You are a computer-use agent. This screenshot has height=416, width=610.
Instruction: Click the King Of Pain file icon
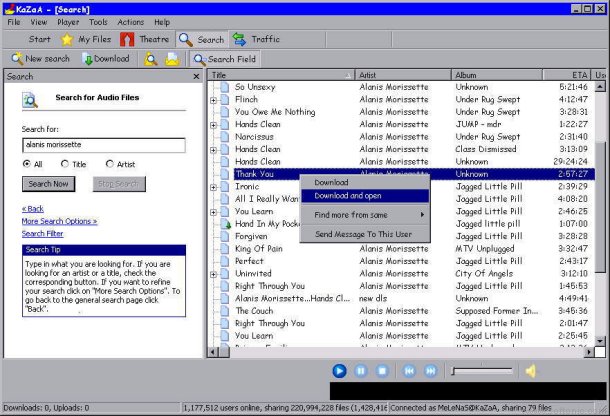click(x=224, y=249)
